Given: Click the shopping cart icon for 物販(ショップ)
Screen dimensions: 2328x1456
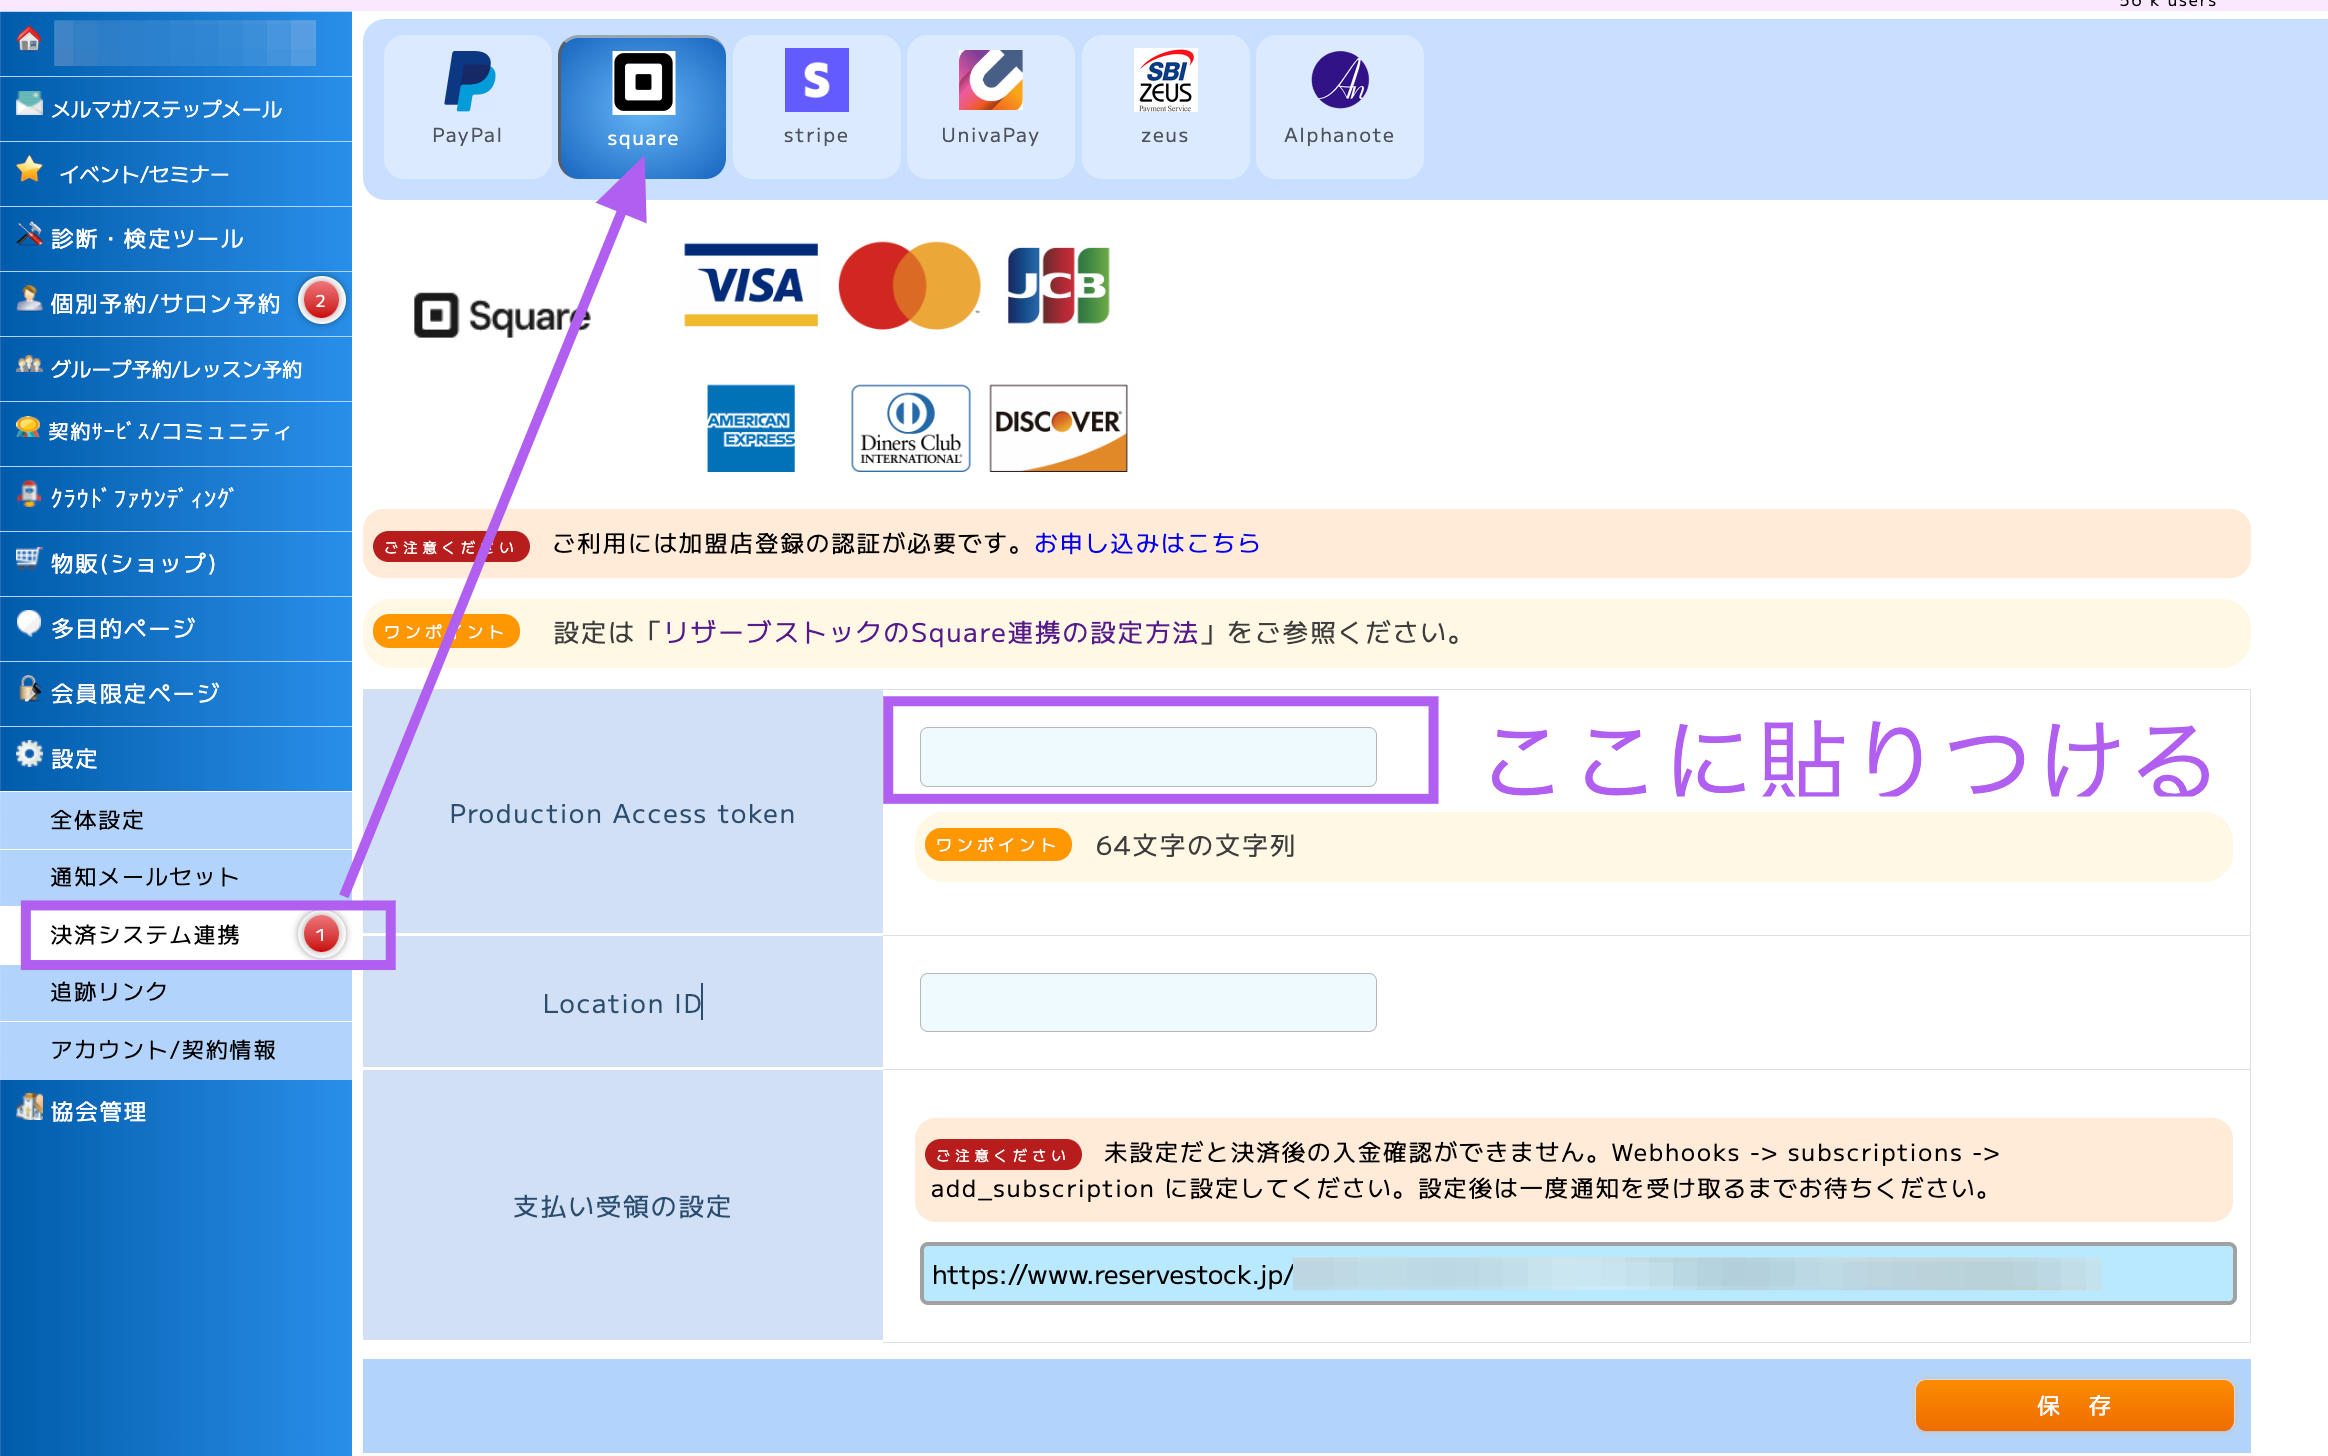Looking at the screenshot, I should point(29,558).
